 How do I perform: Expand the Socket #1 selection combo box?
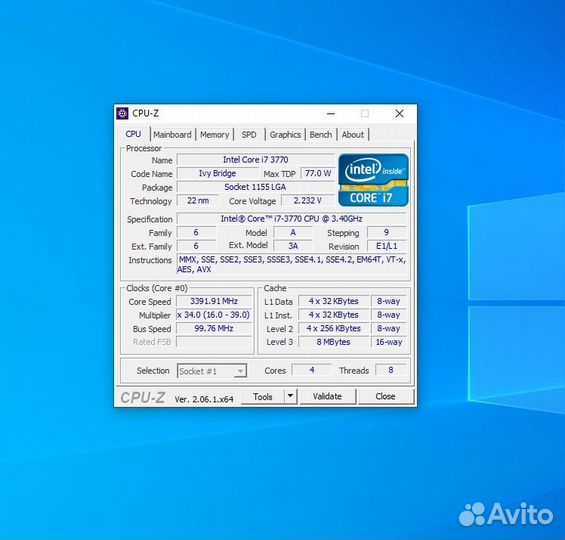click(x=212, y=371)
